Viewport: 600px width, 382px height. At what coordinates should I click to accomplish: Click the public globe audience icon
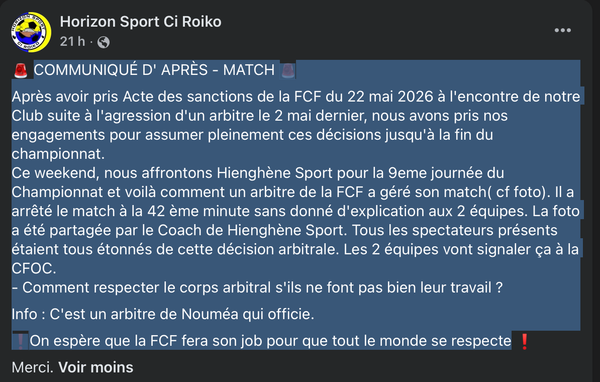coord(103,42)
